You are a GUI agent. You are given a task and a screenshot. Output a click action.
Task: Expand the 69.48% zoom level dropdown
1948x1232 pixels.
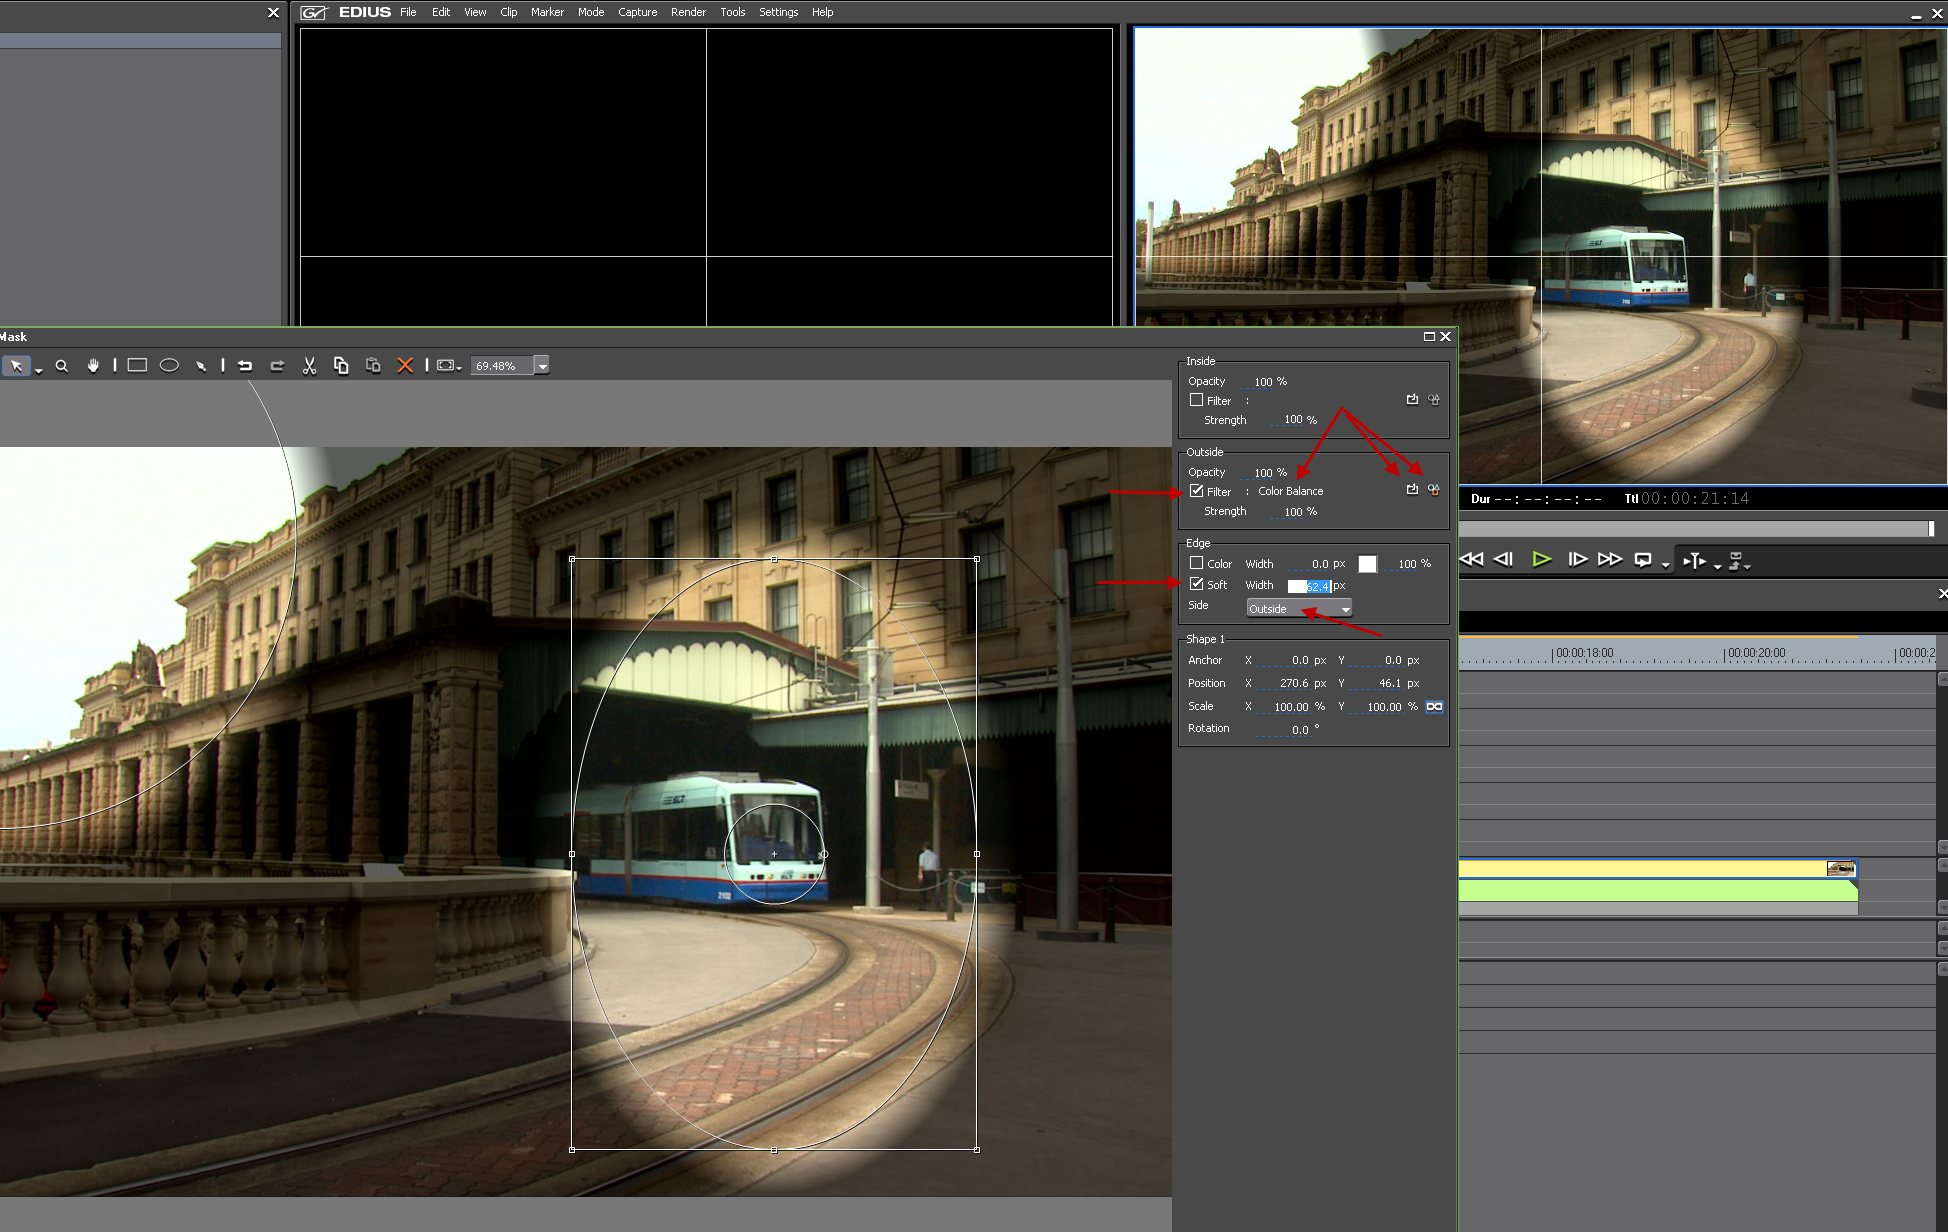tap(542, 366)
